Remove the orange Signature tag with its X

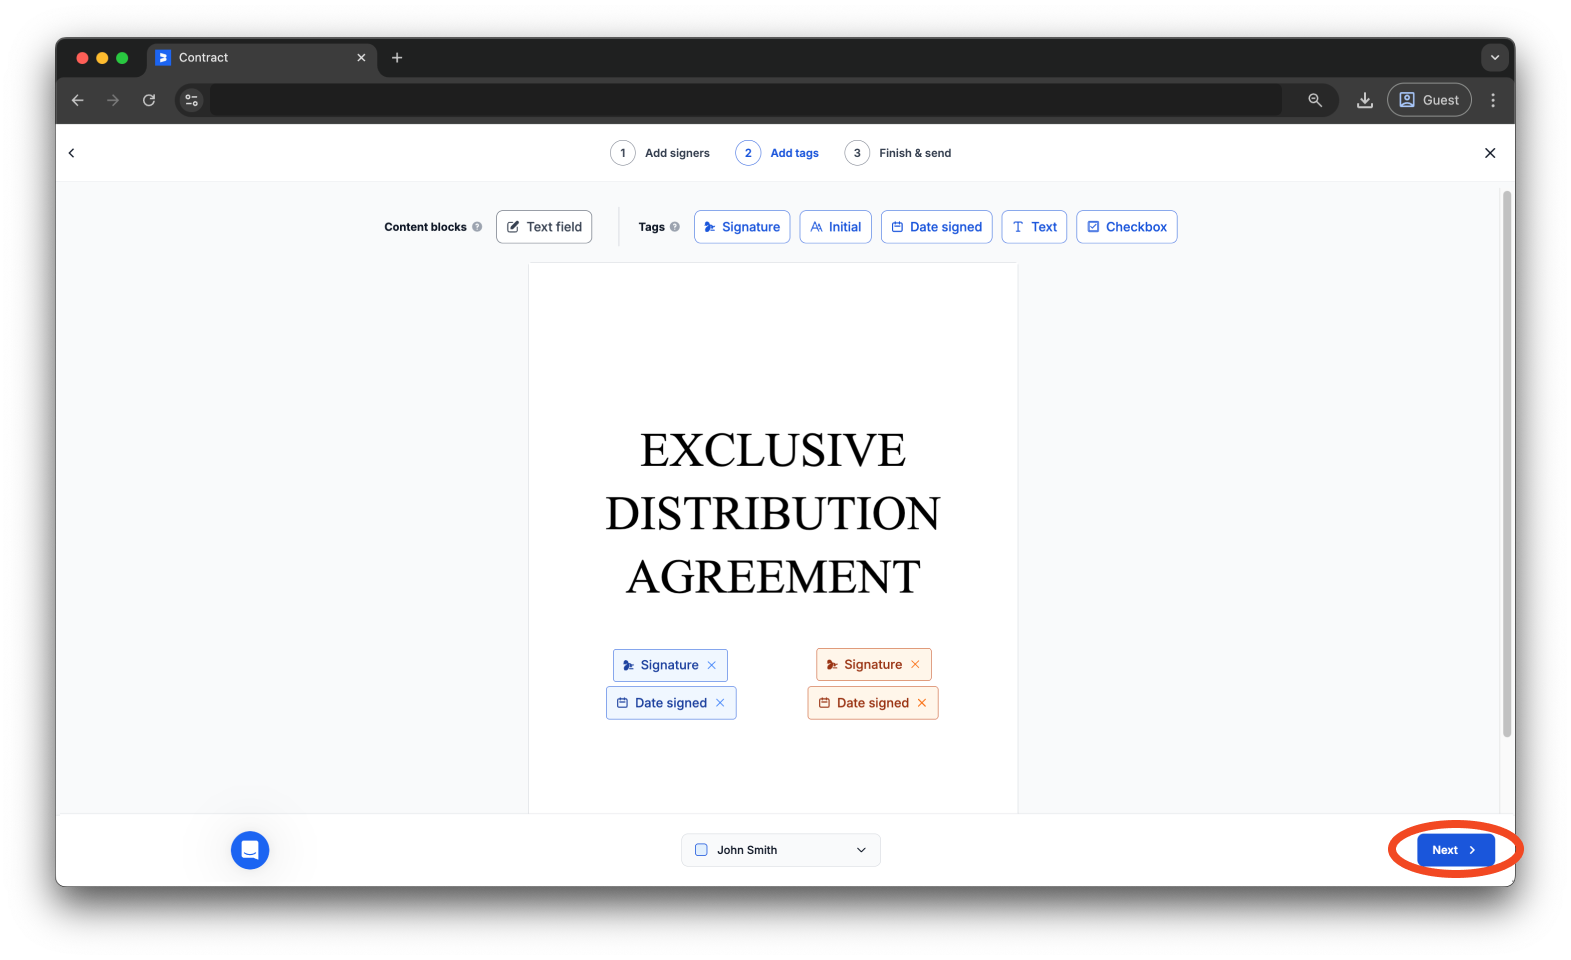click(x=915, y=665)
